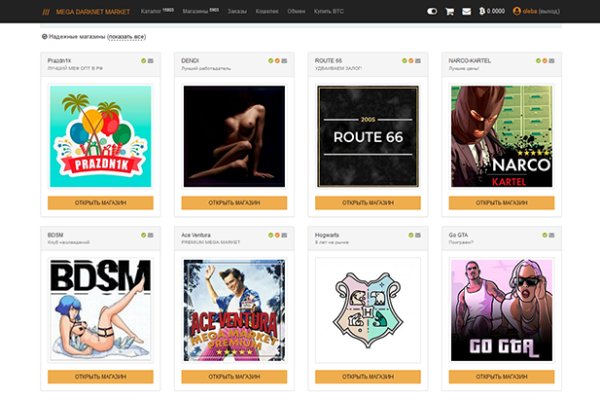This screenshot has height=400, width=600.
Task: Open the shopping cart icon
Action: coord(449,11)
